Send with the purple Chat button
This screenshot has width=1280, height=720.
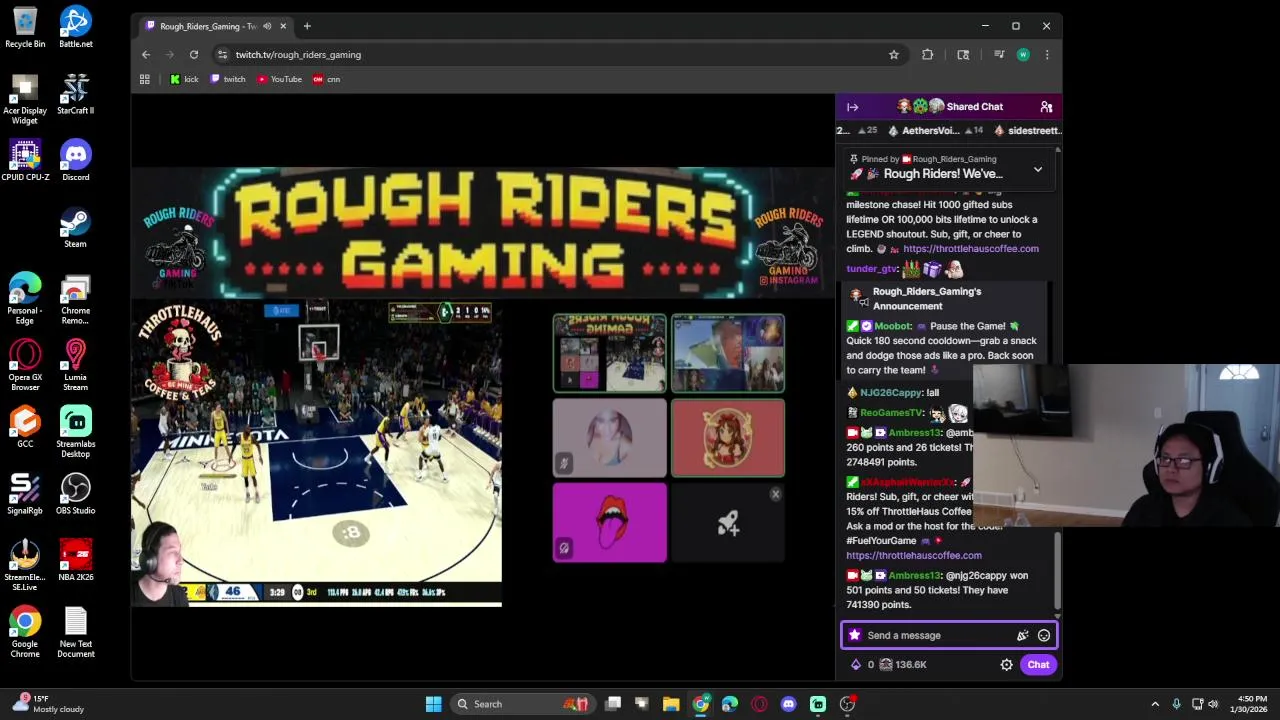point(1038,664)
